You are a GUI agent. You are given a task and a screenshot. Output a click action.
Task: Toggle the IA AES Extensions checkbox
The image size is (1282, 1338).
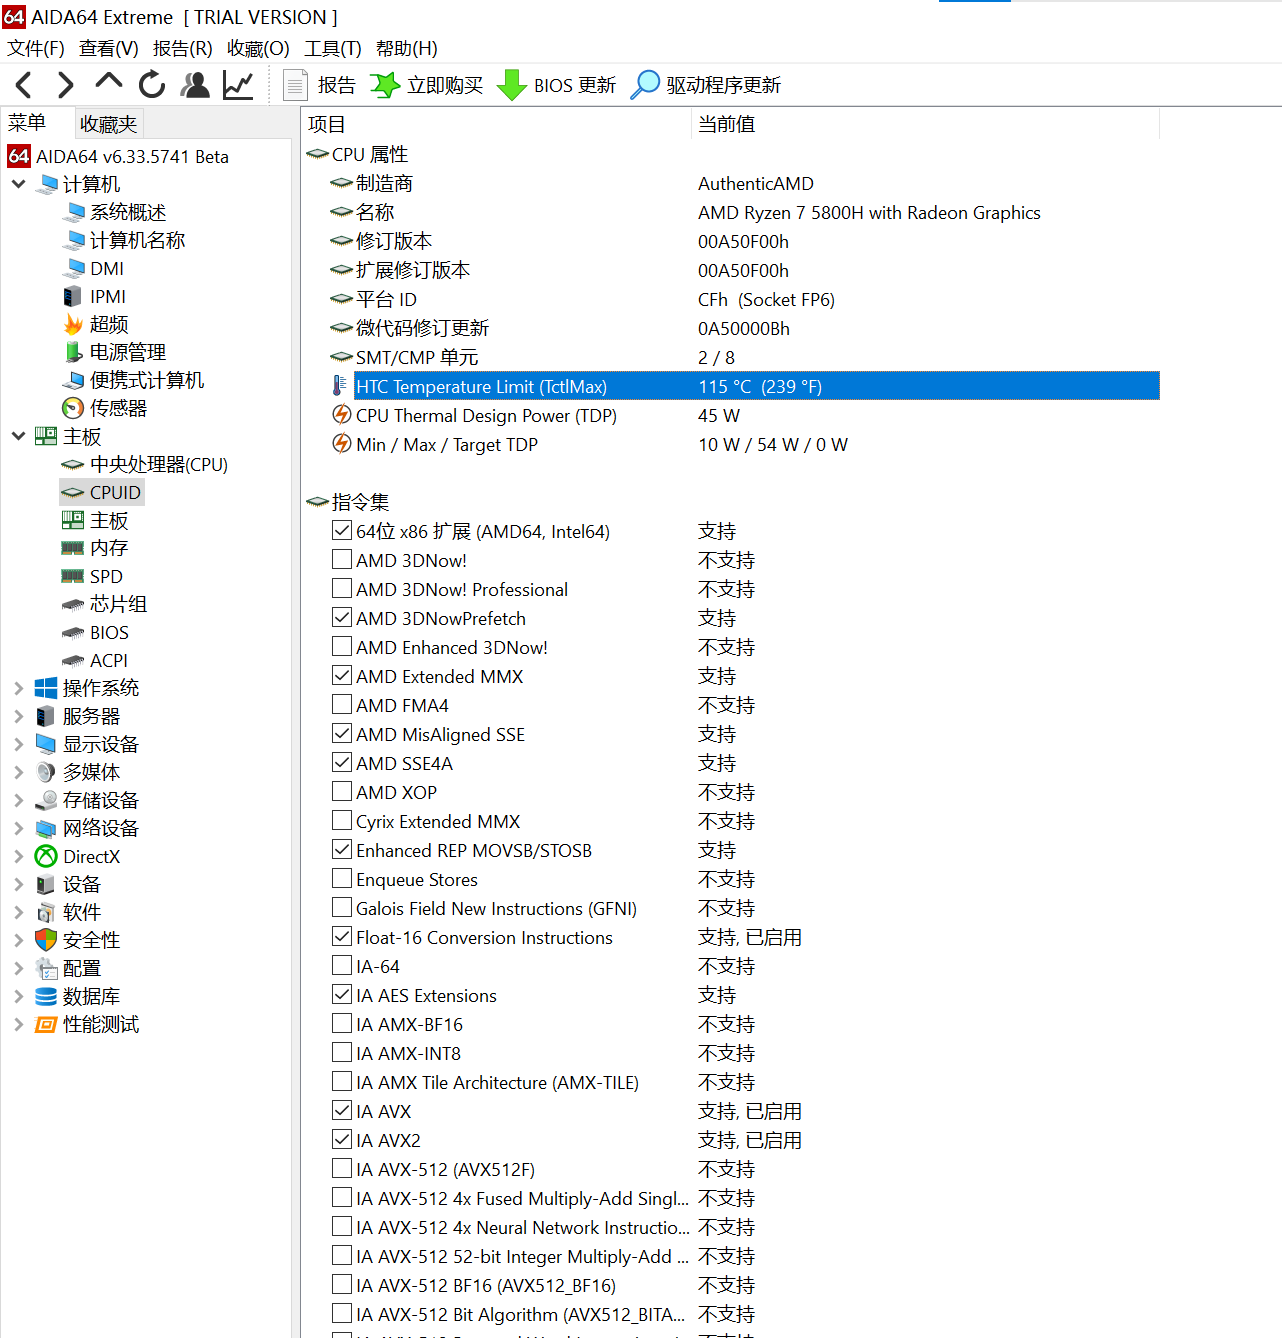click(342, 994)
